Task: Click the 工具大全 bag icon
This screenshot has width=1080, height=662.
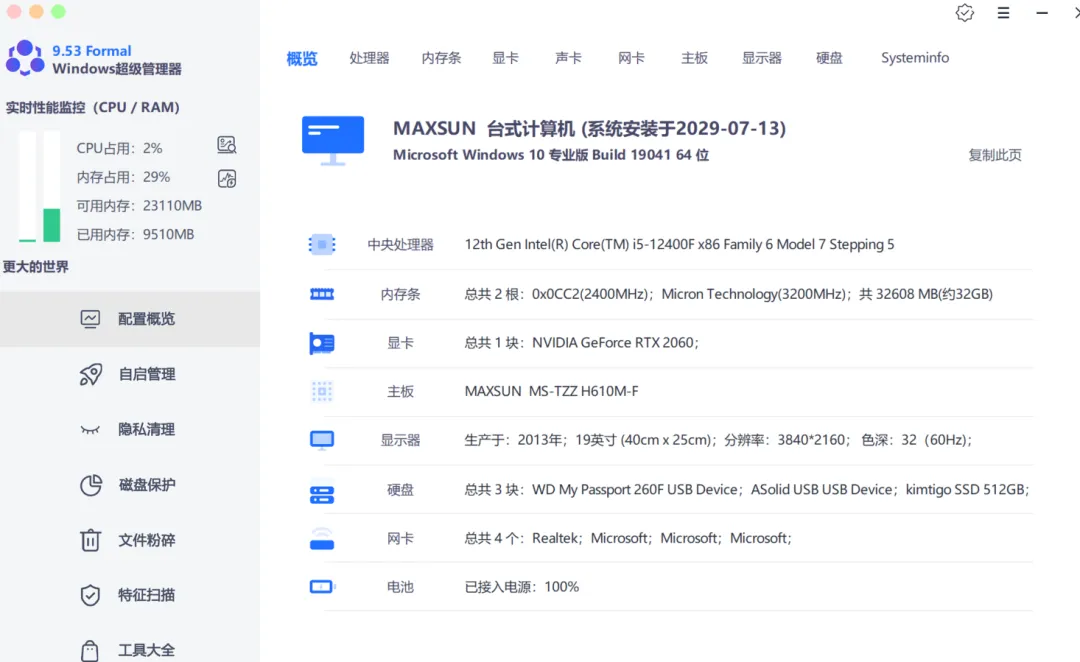Action: pos(90,650)
